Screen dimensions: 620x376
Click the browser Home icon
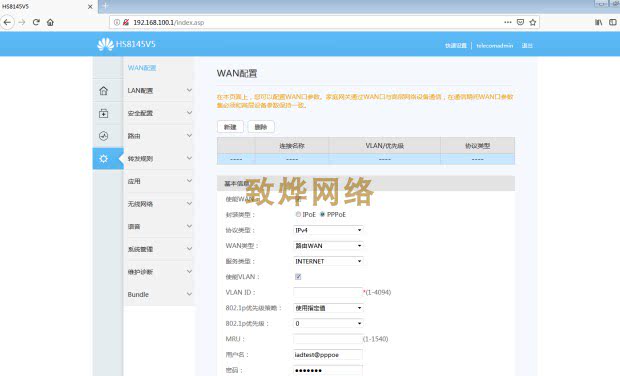[x=50, y=22]
